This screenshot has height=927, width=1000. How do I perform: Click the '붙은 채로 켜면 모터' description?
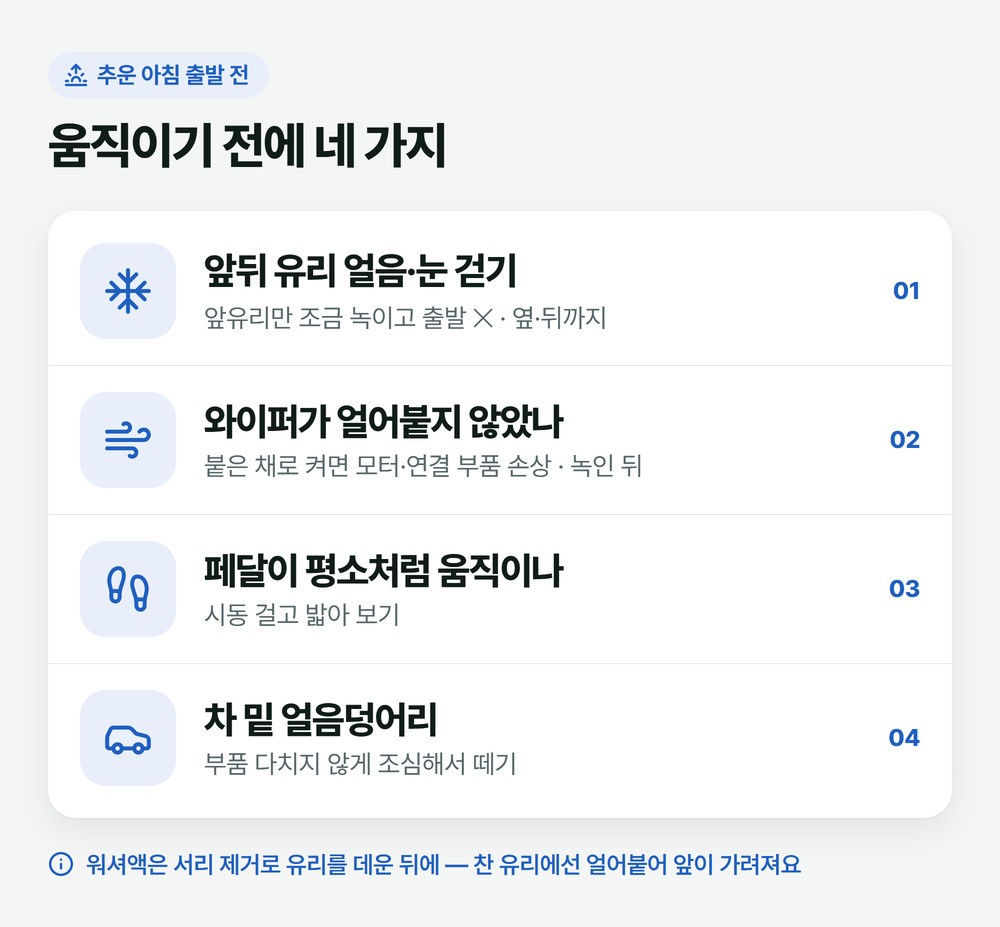[423, 466]
